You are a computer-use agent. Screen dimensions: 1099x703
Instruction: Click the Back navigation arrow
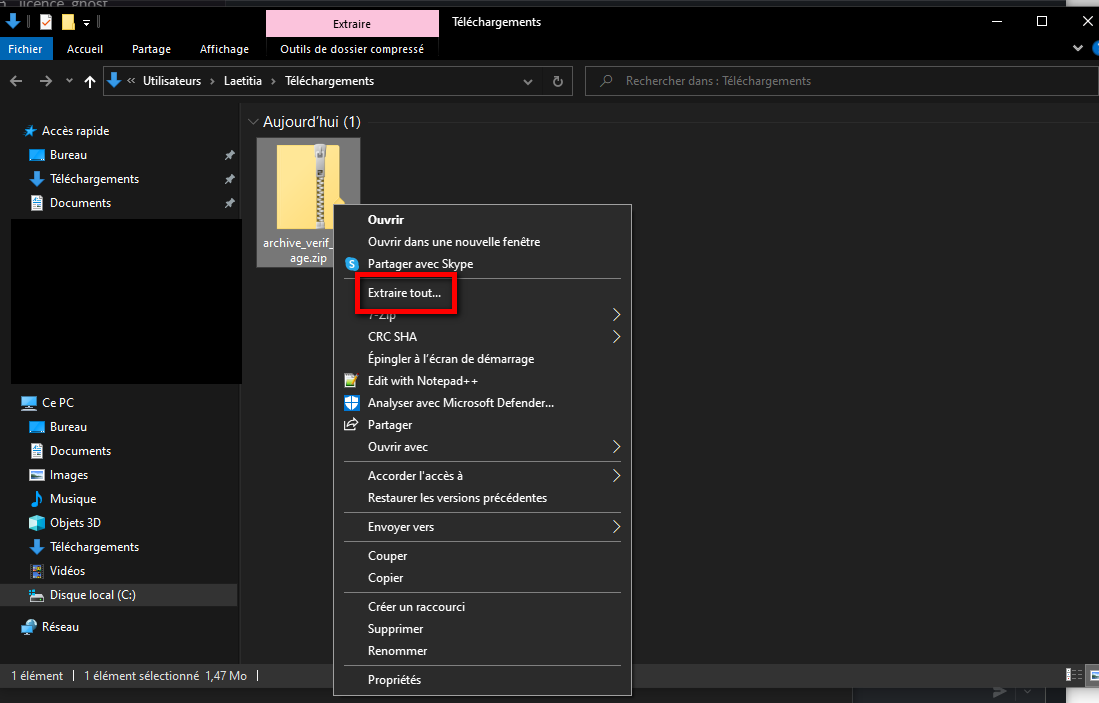[17, 81]
